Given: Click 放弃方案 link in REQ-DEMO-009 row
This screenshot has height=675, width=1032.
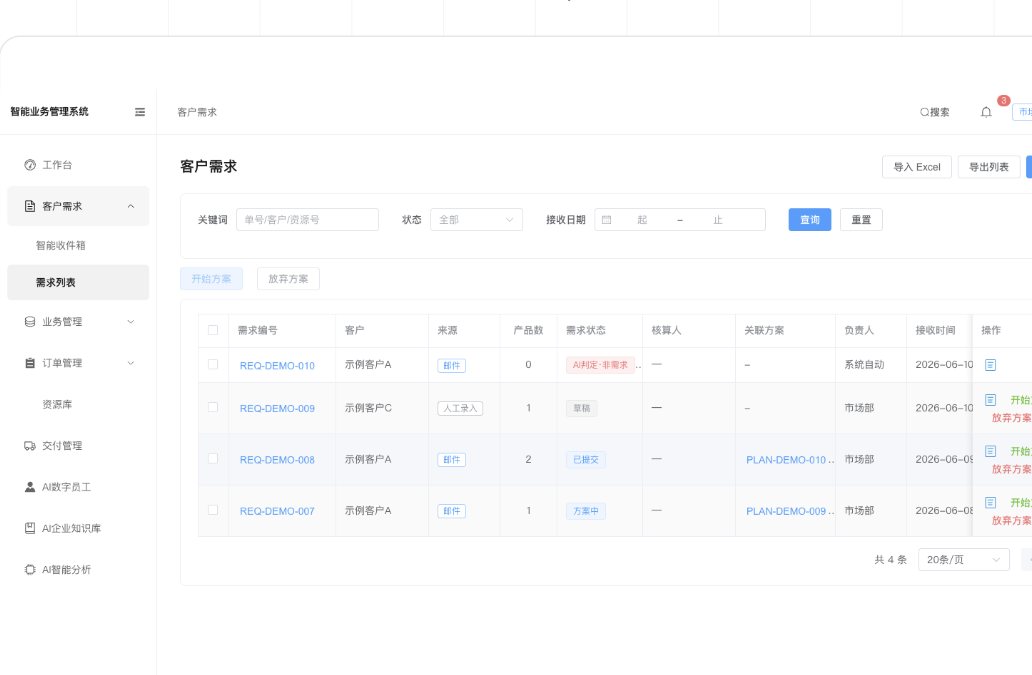Looking at the screenshot, I should pos(1012,418).
